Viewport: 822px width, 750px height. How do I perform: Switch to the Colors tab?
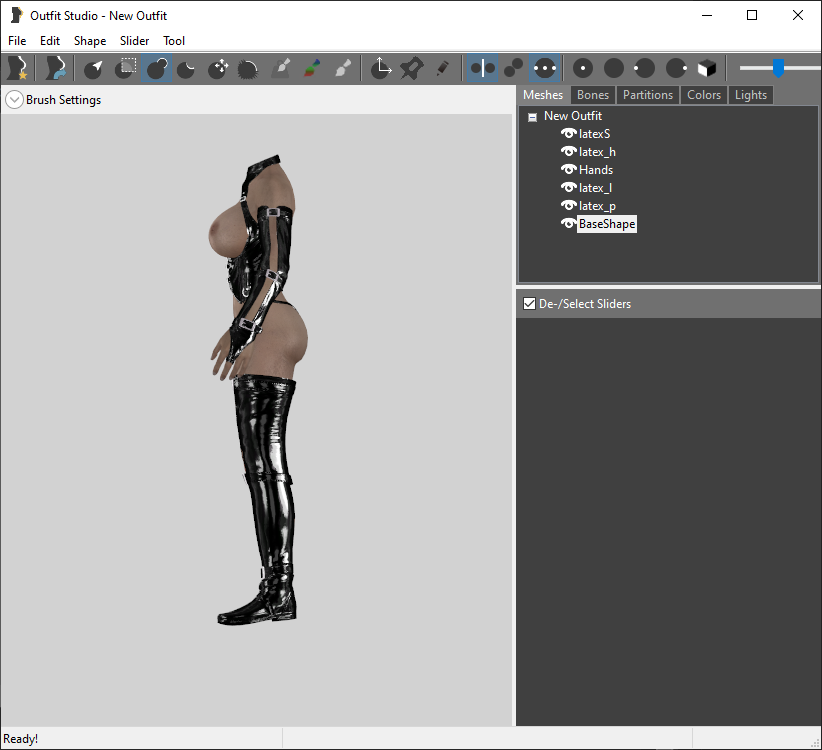click(x=704, y=95)
